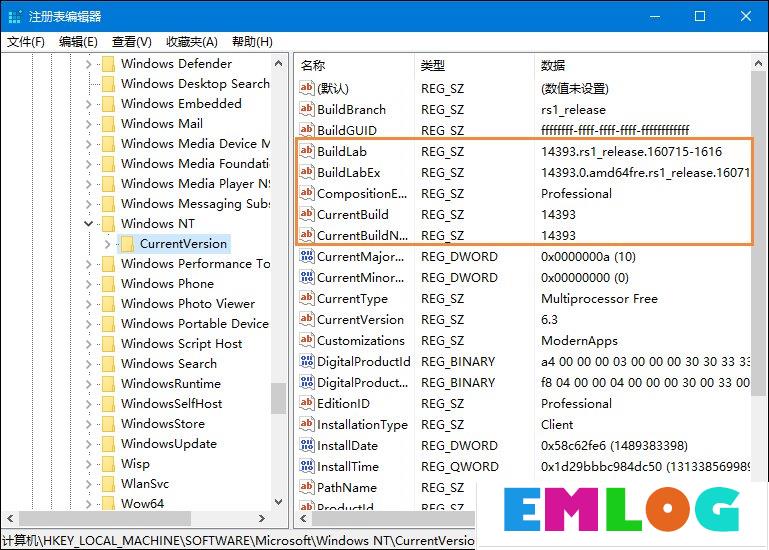Click the string icon for BuildGUID
This screenshot has height=550, width=769.
pos(307,130)
